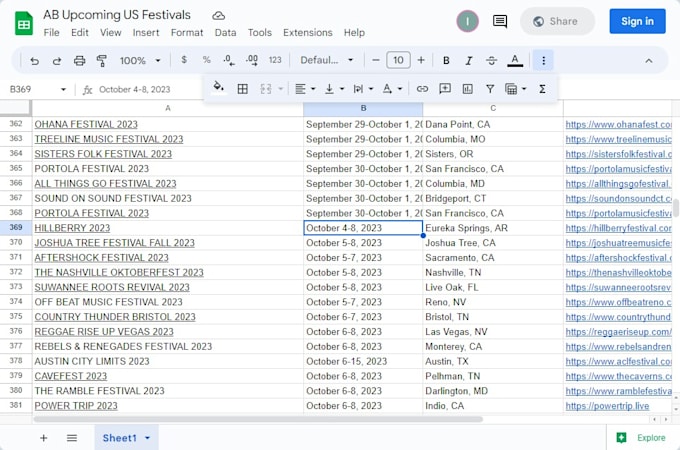Click the Share button
The image size is (680, 450).
point(557,21)
